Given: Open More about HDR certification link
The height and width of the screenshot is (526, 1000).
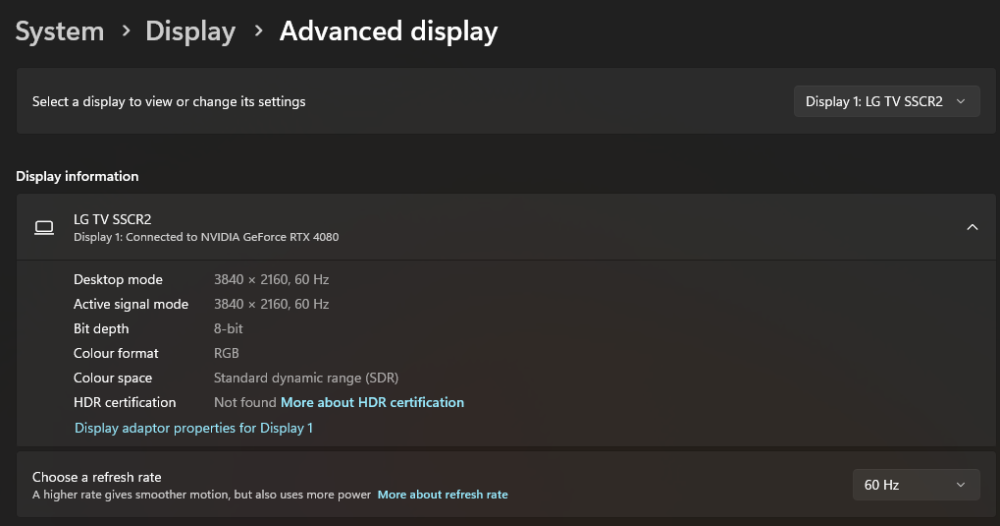Looking at the screenshot, I should click(x=372, y=403).
